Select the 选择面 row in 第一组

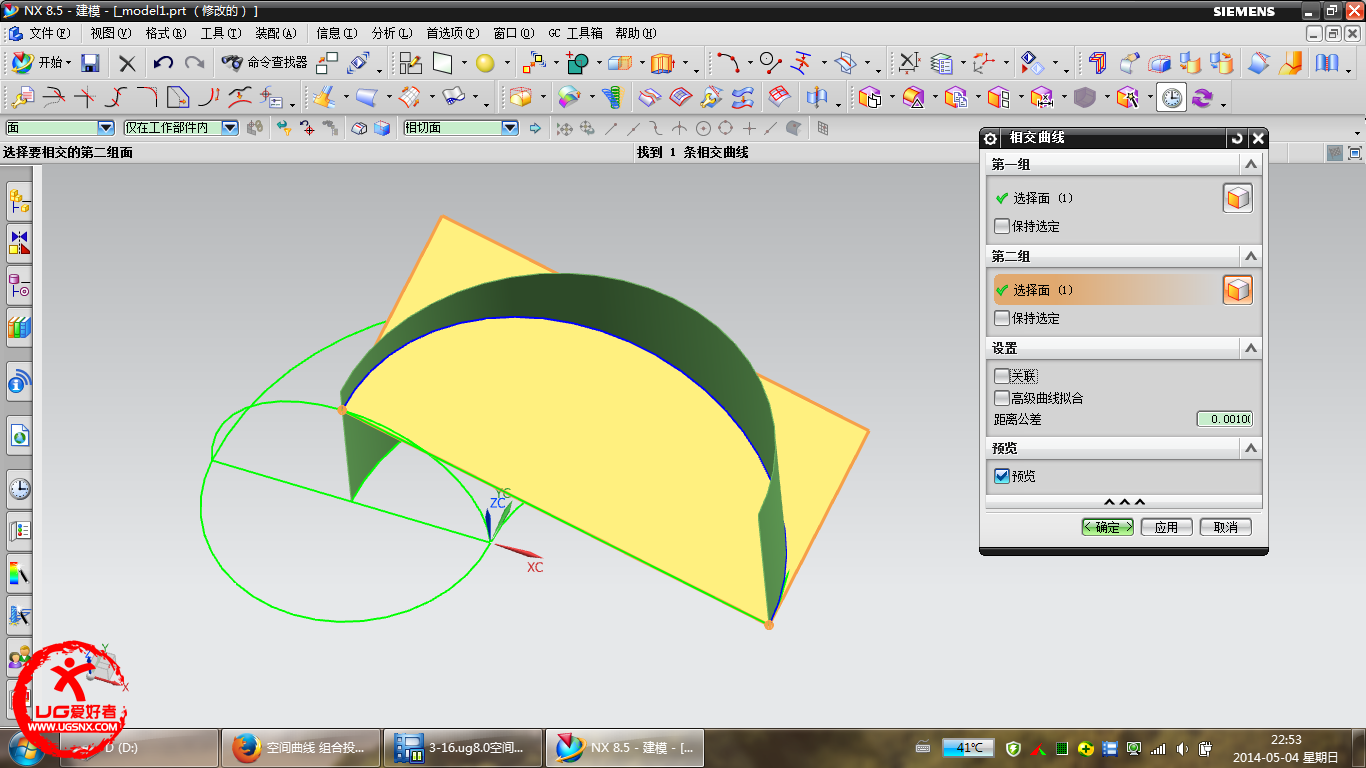point(1106,198)
